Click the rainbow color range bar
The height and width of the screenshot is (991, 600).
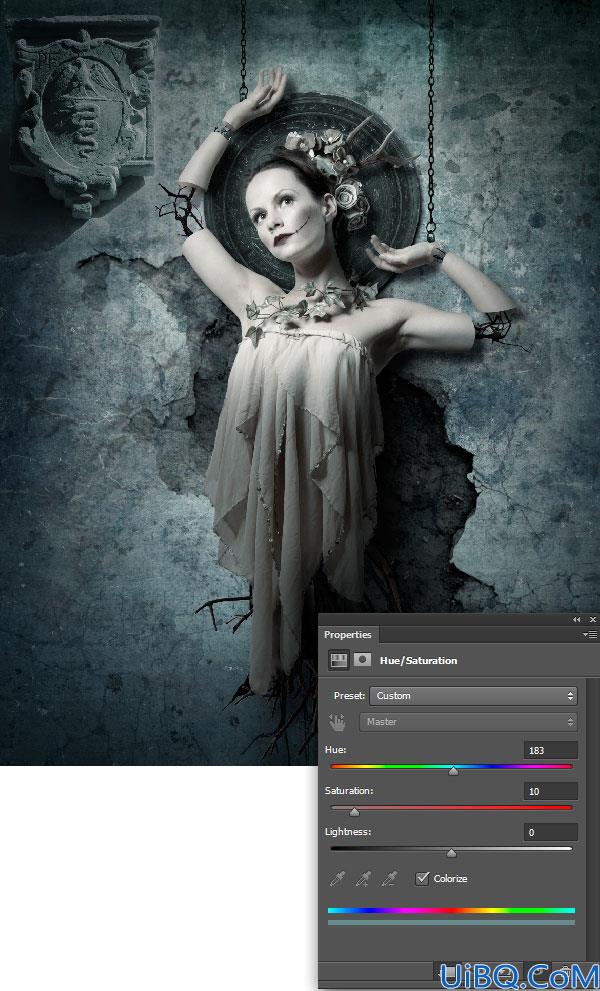(451, 911)
